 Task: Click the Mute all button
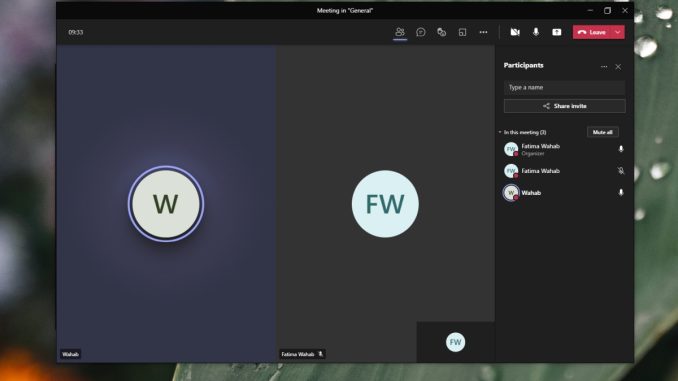[602, 132]
